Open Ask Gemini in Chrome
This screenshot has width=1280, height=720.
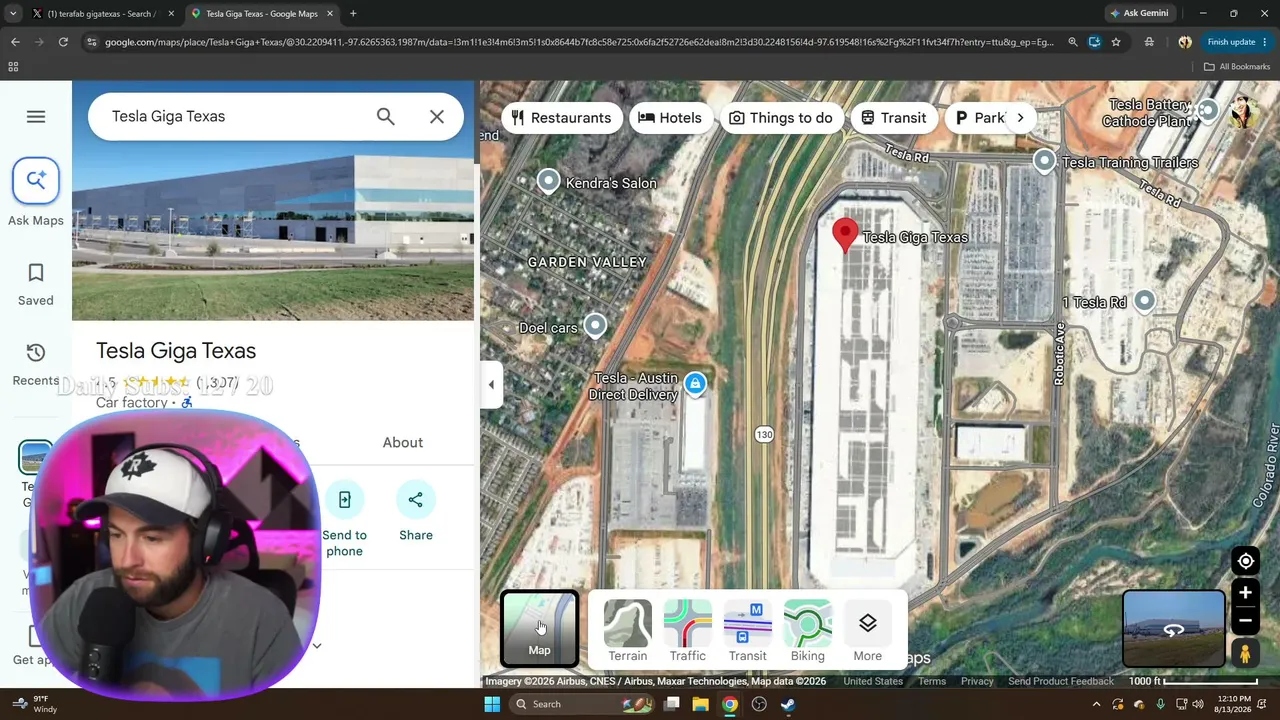(x=1139, y=14)
